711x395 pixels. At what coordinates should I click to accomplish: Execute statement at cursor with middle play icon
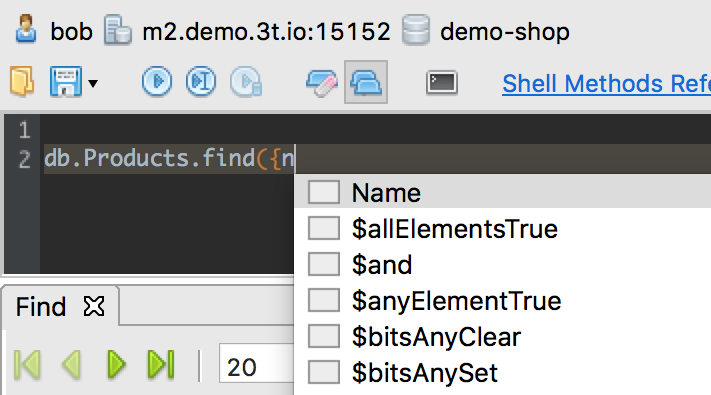pos(201,82)
